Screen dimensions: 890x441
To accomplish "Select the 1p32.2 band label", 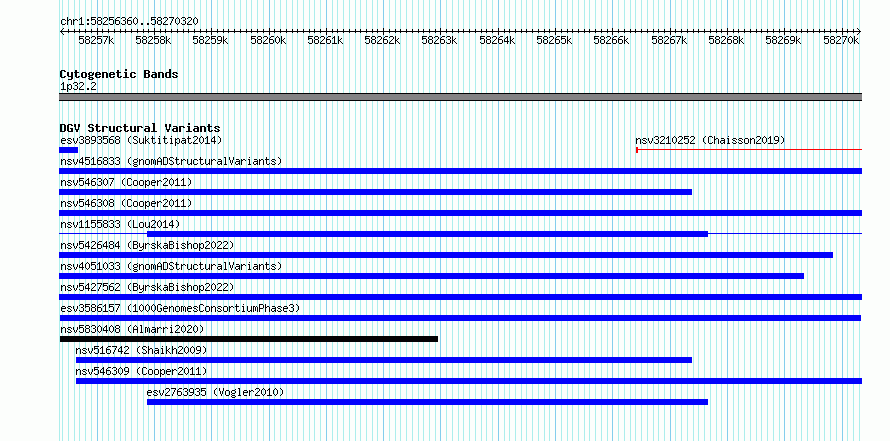I will click(x=78, y=86).
